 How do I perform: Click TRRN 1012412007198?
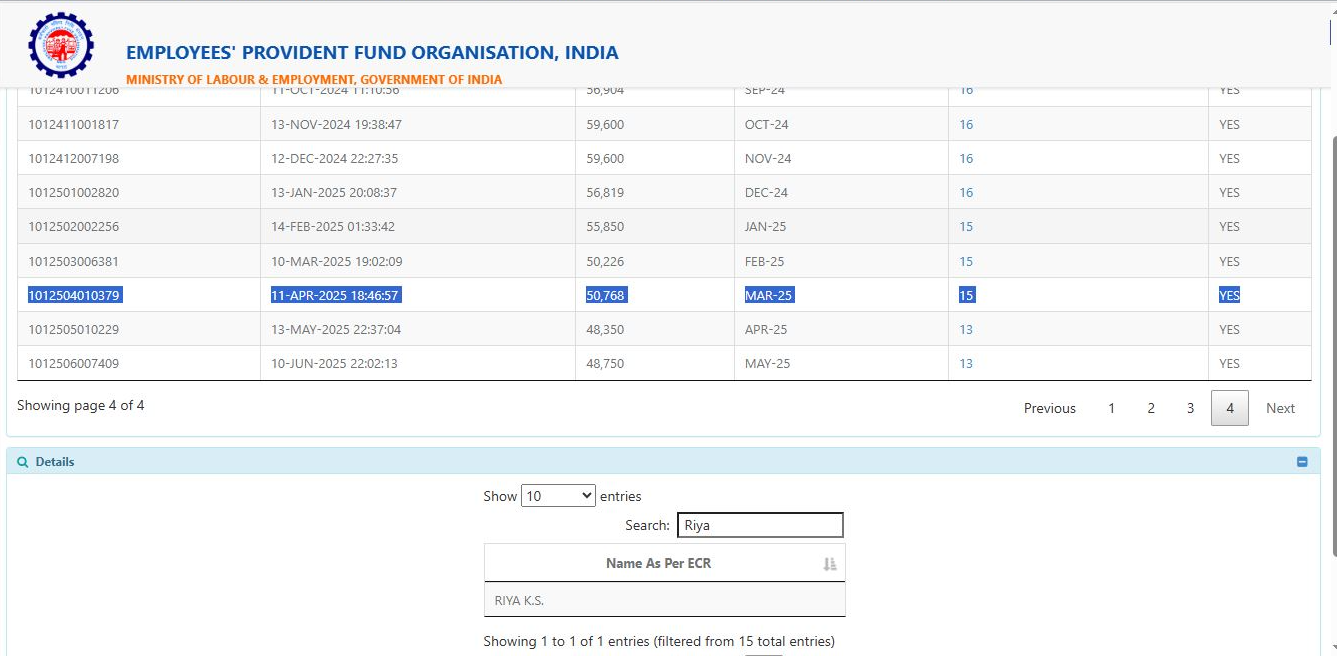point(74,159)
